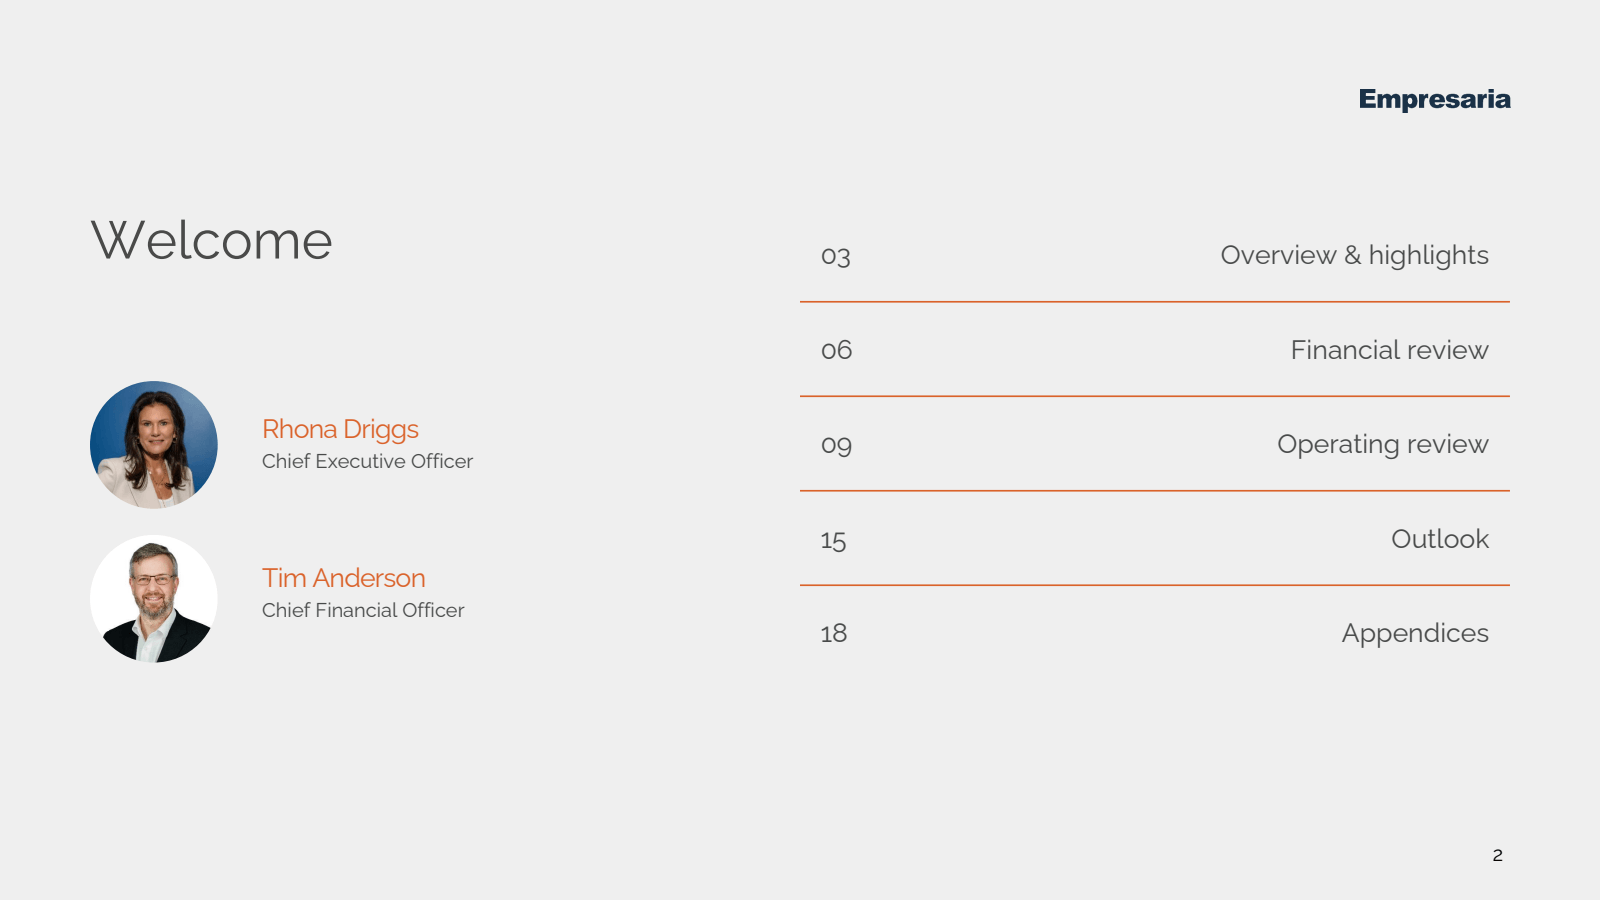1600x900 pixels.
Task: Click agenda page number 09
Action: pyautogui.click(x=837, y=445)
